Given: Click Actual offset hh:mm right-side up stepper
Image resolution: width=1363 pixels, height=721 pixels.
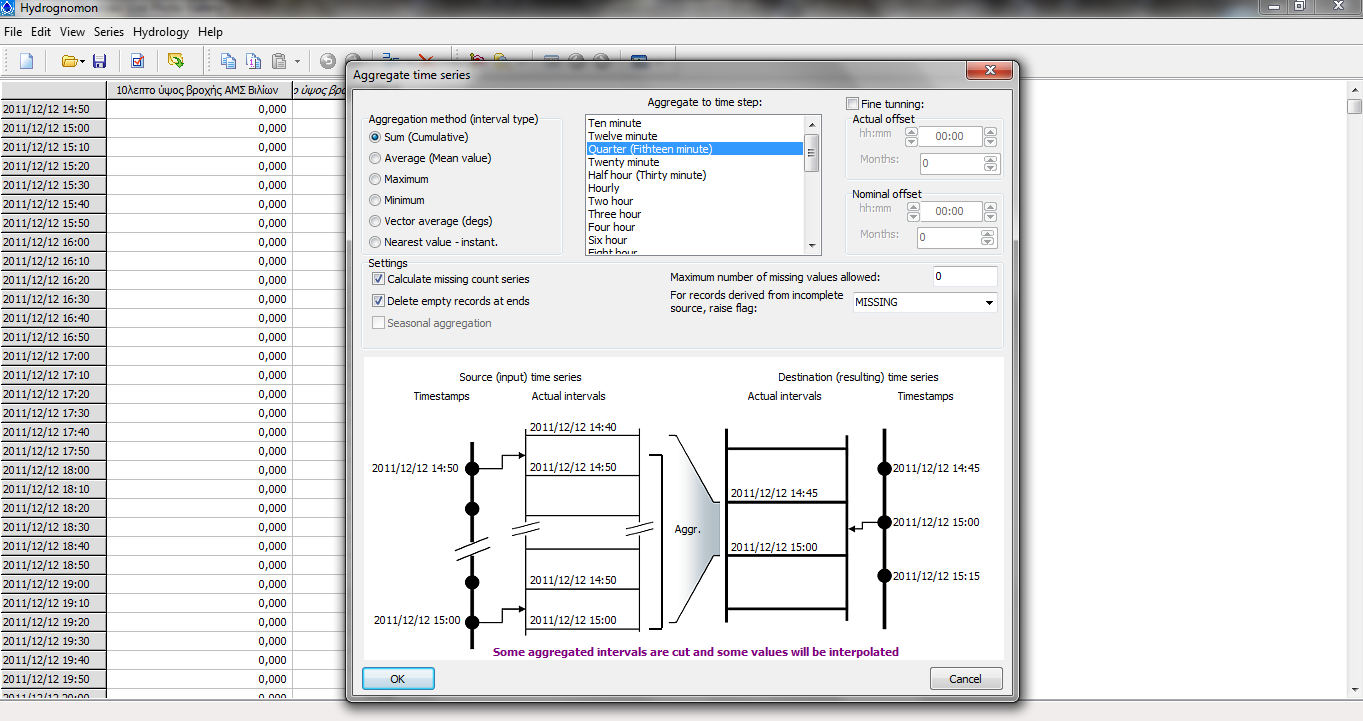Looking at the screenshot, I should tap(990, 131).
